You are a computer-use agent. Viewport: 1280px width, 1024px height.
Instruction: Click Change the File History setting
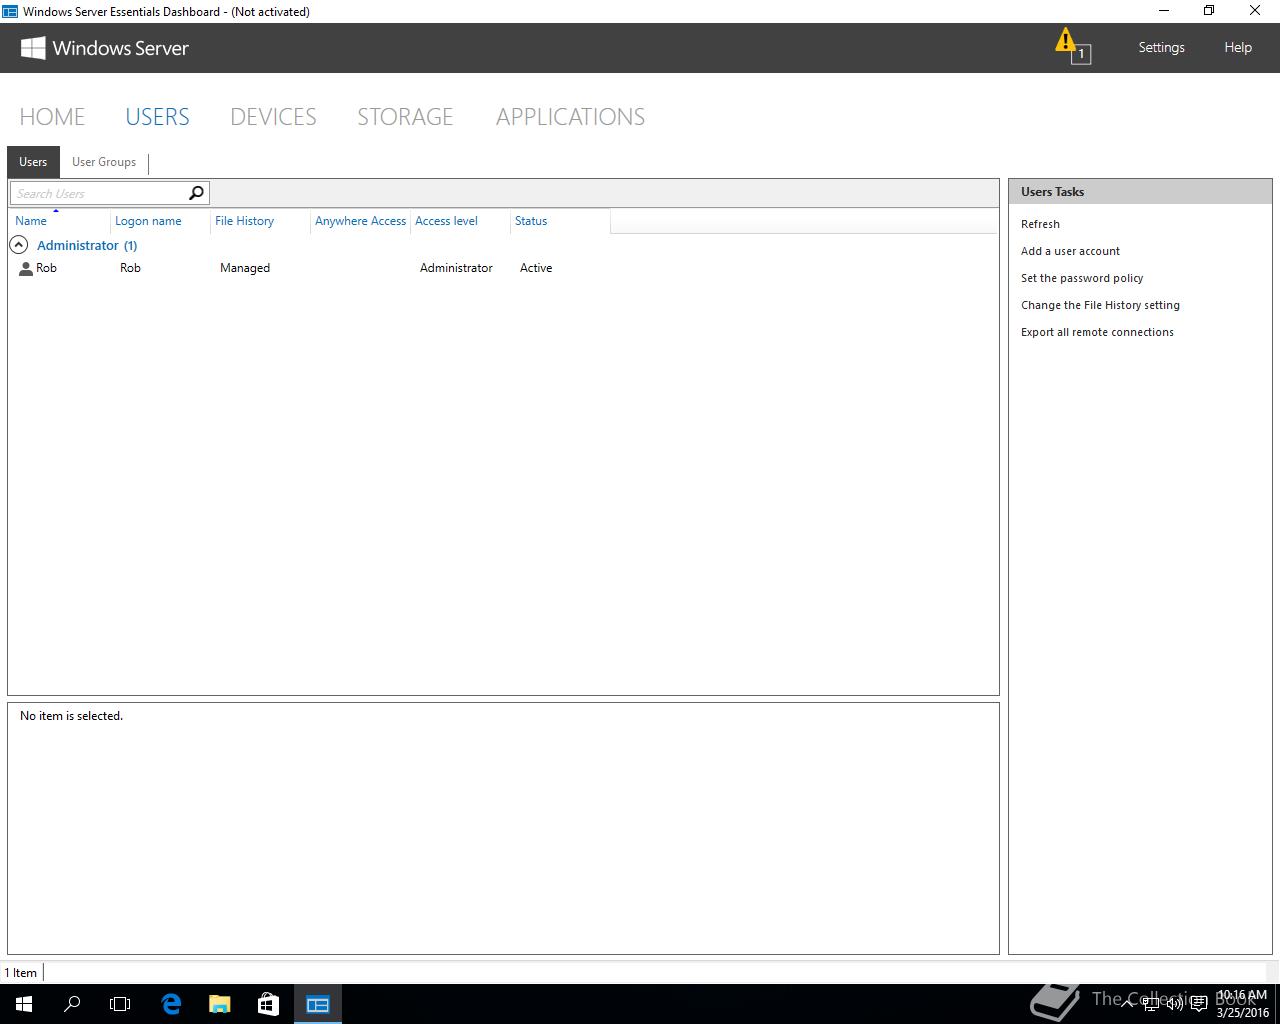pyautogui.click(x=1100, y=305)
